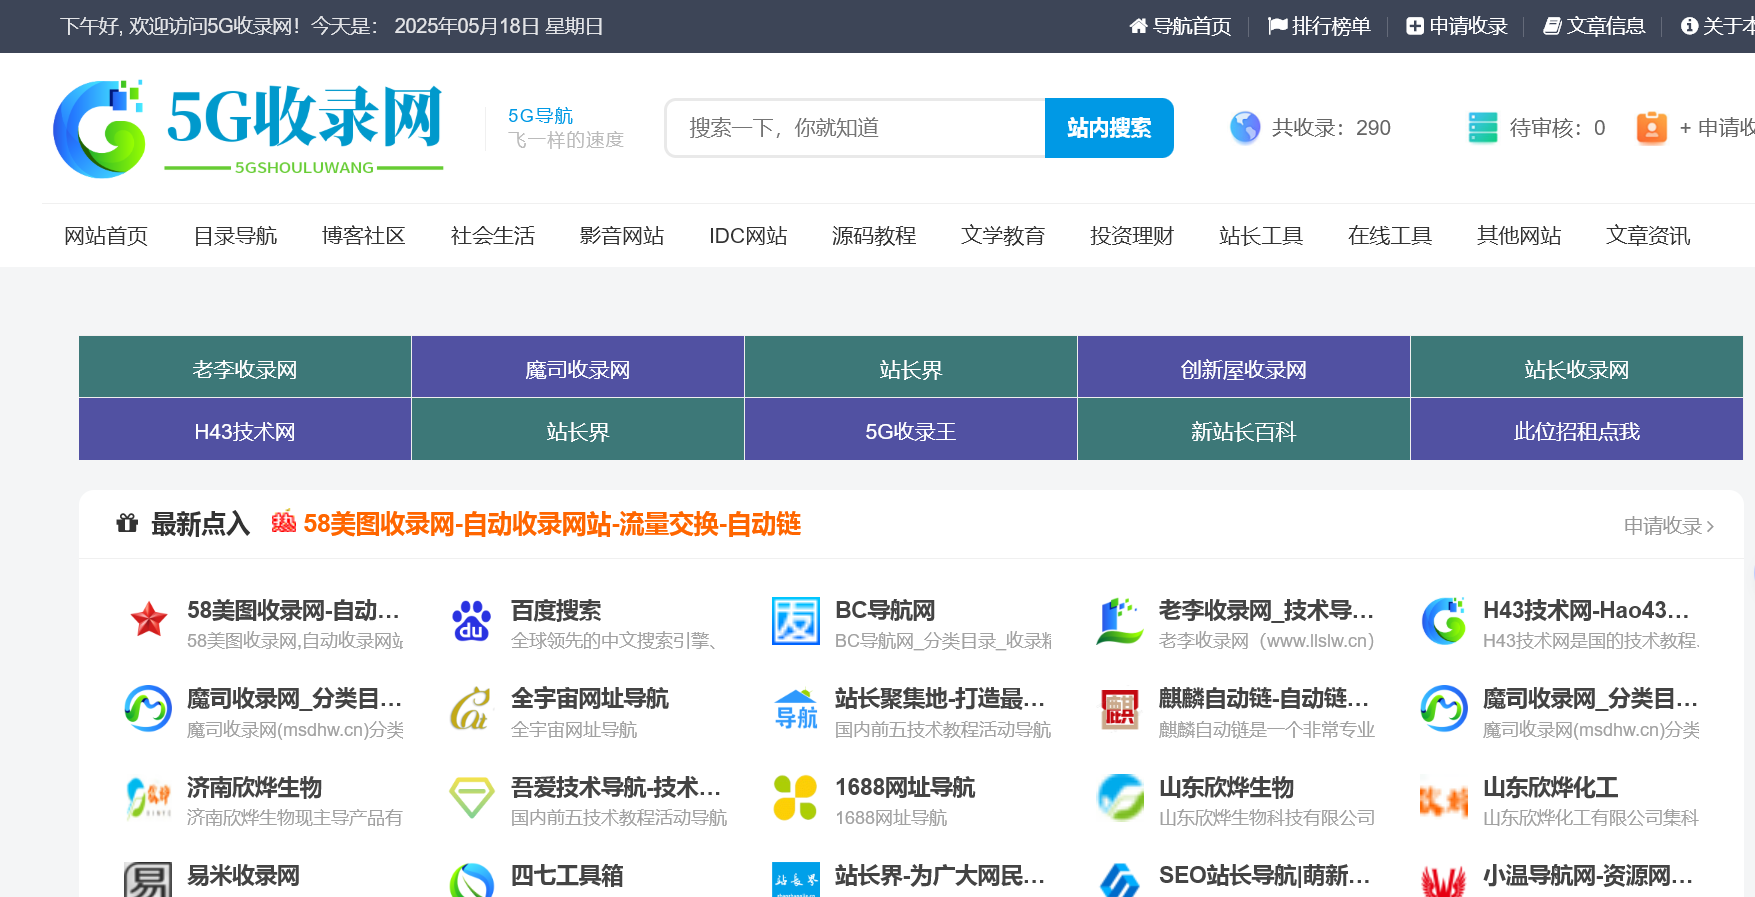The height and width of the screenshot is (897, 1755).
Task: Click the info icon beside 关于
Action: coord(1690,26)
